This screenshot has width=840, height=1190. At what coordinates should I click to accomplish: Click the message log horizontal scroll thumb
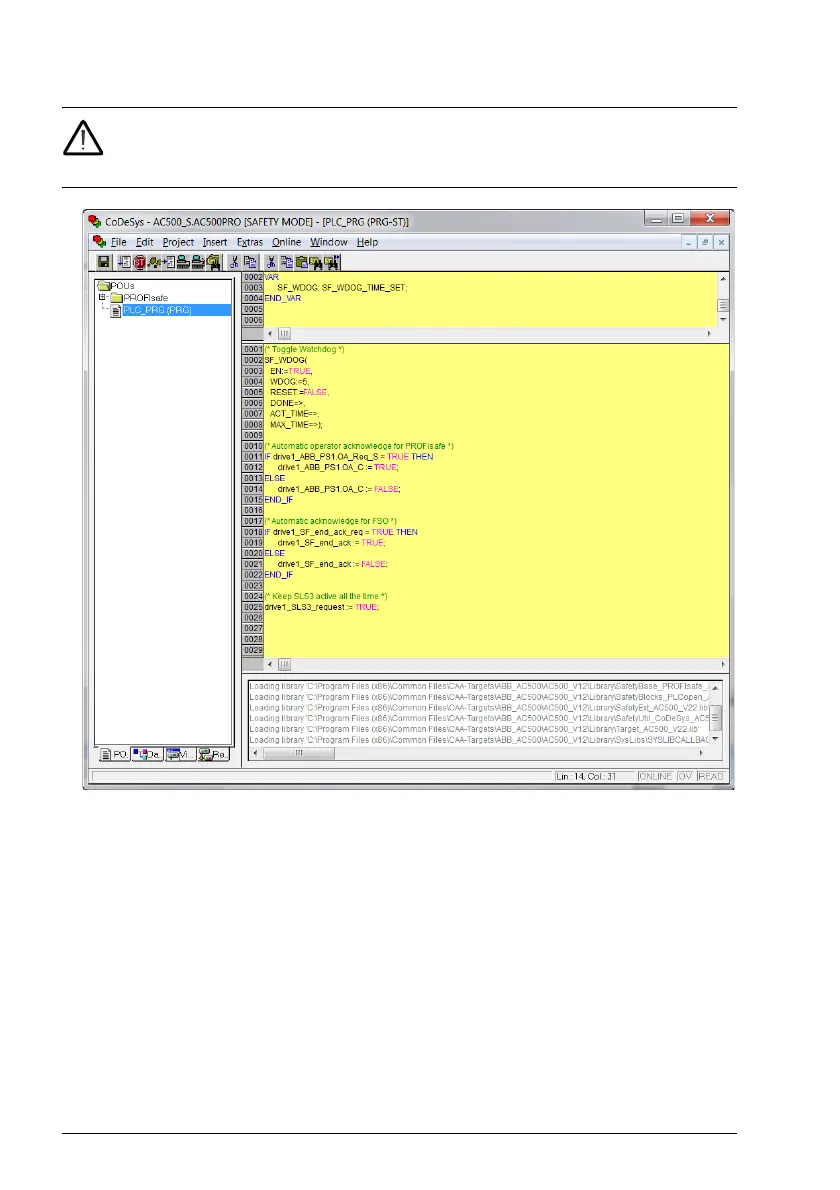[299, 753]
